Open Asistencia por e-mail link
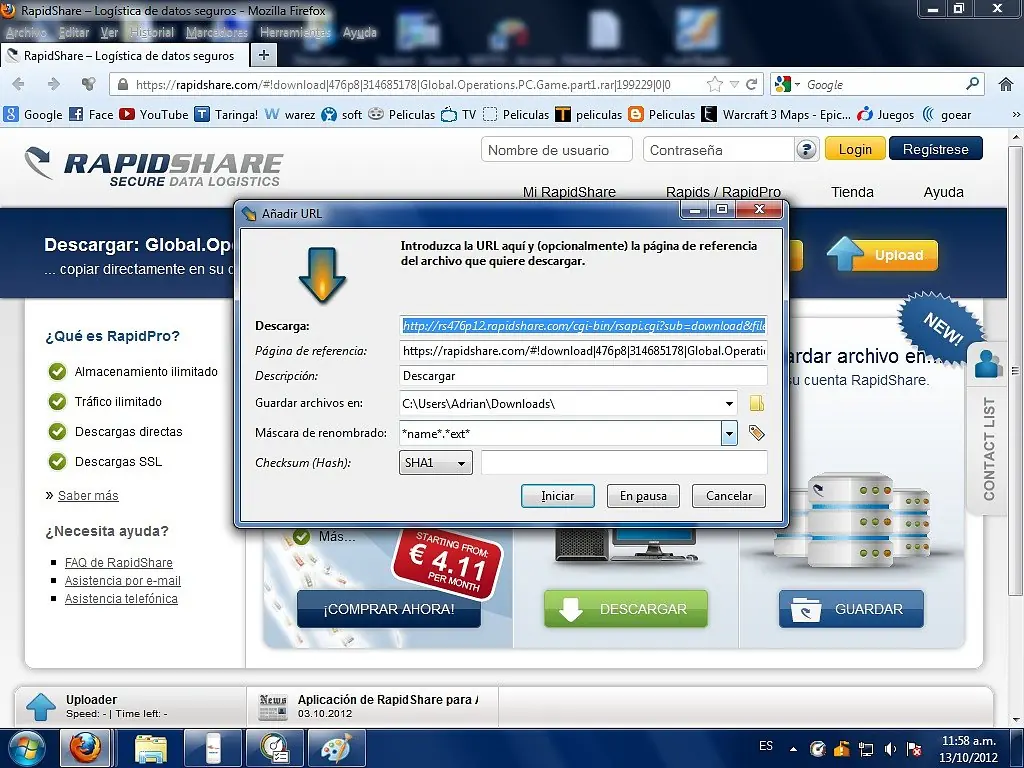This screenshot has height=768, width=1024. 123,581
